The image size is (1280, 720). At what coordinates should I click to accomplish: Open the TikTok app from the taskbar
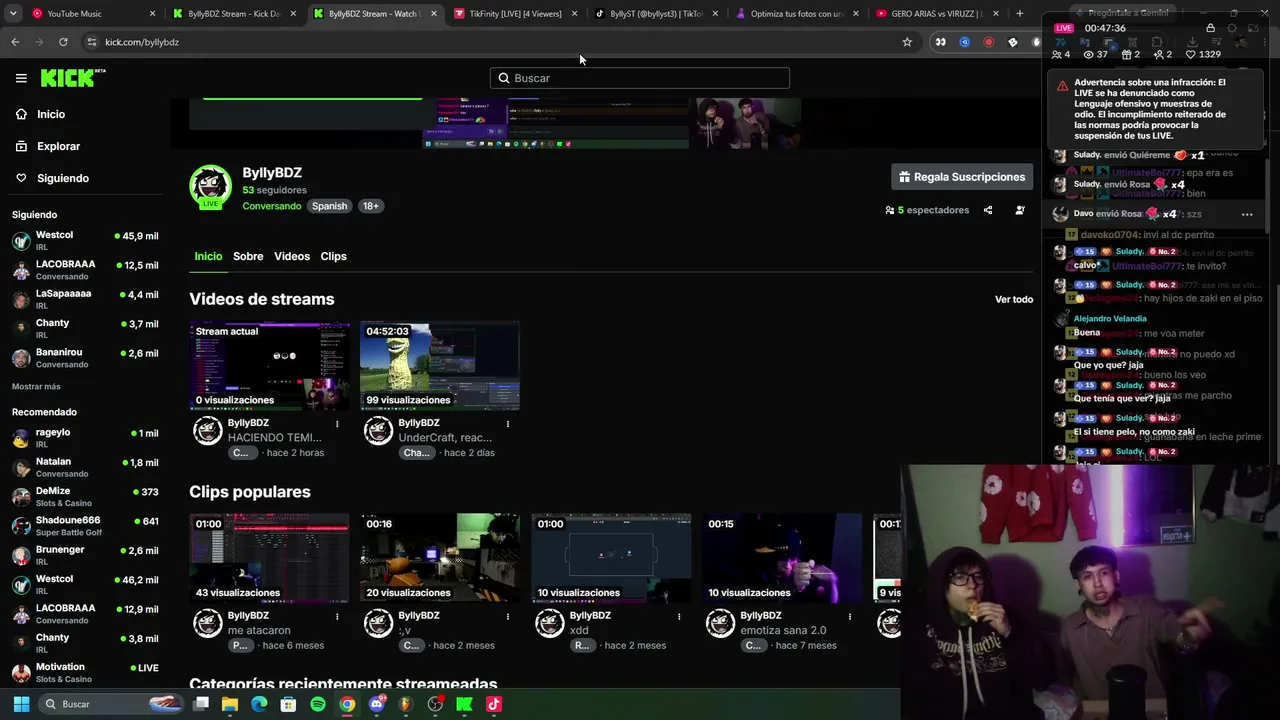493,704
